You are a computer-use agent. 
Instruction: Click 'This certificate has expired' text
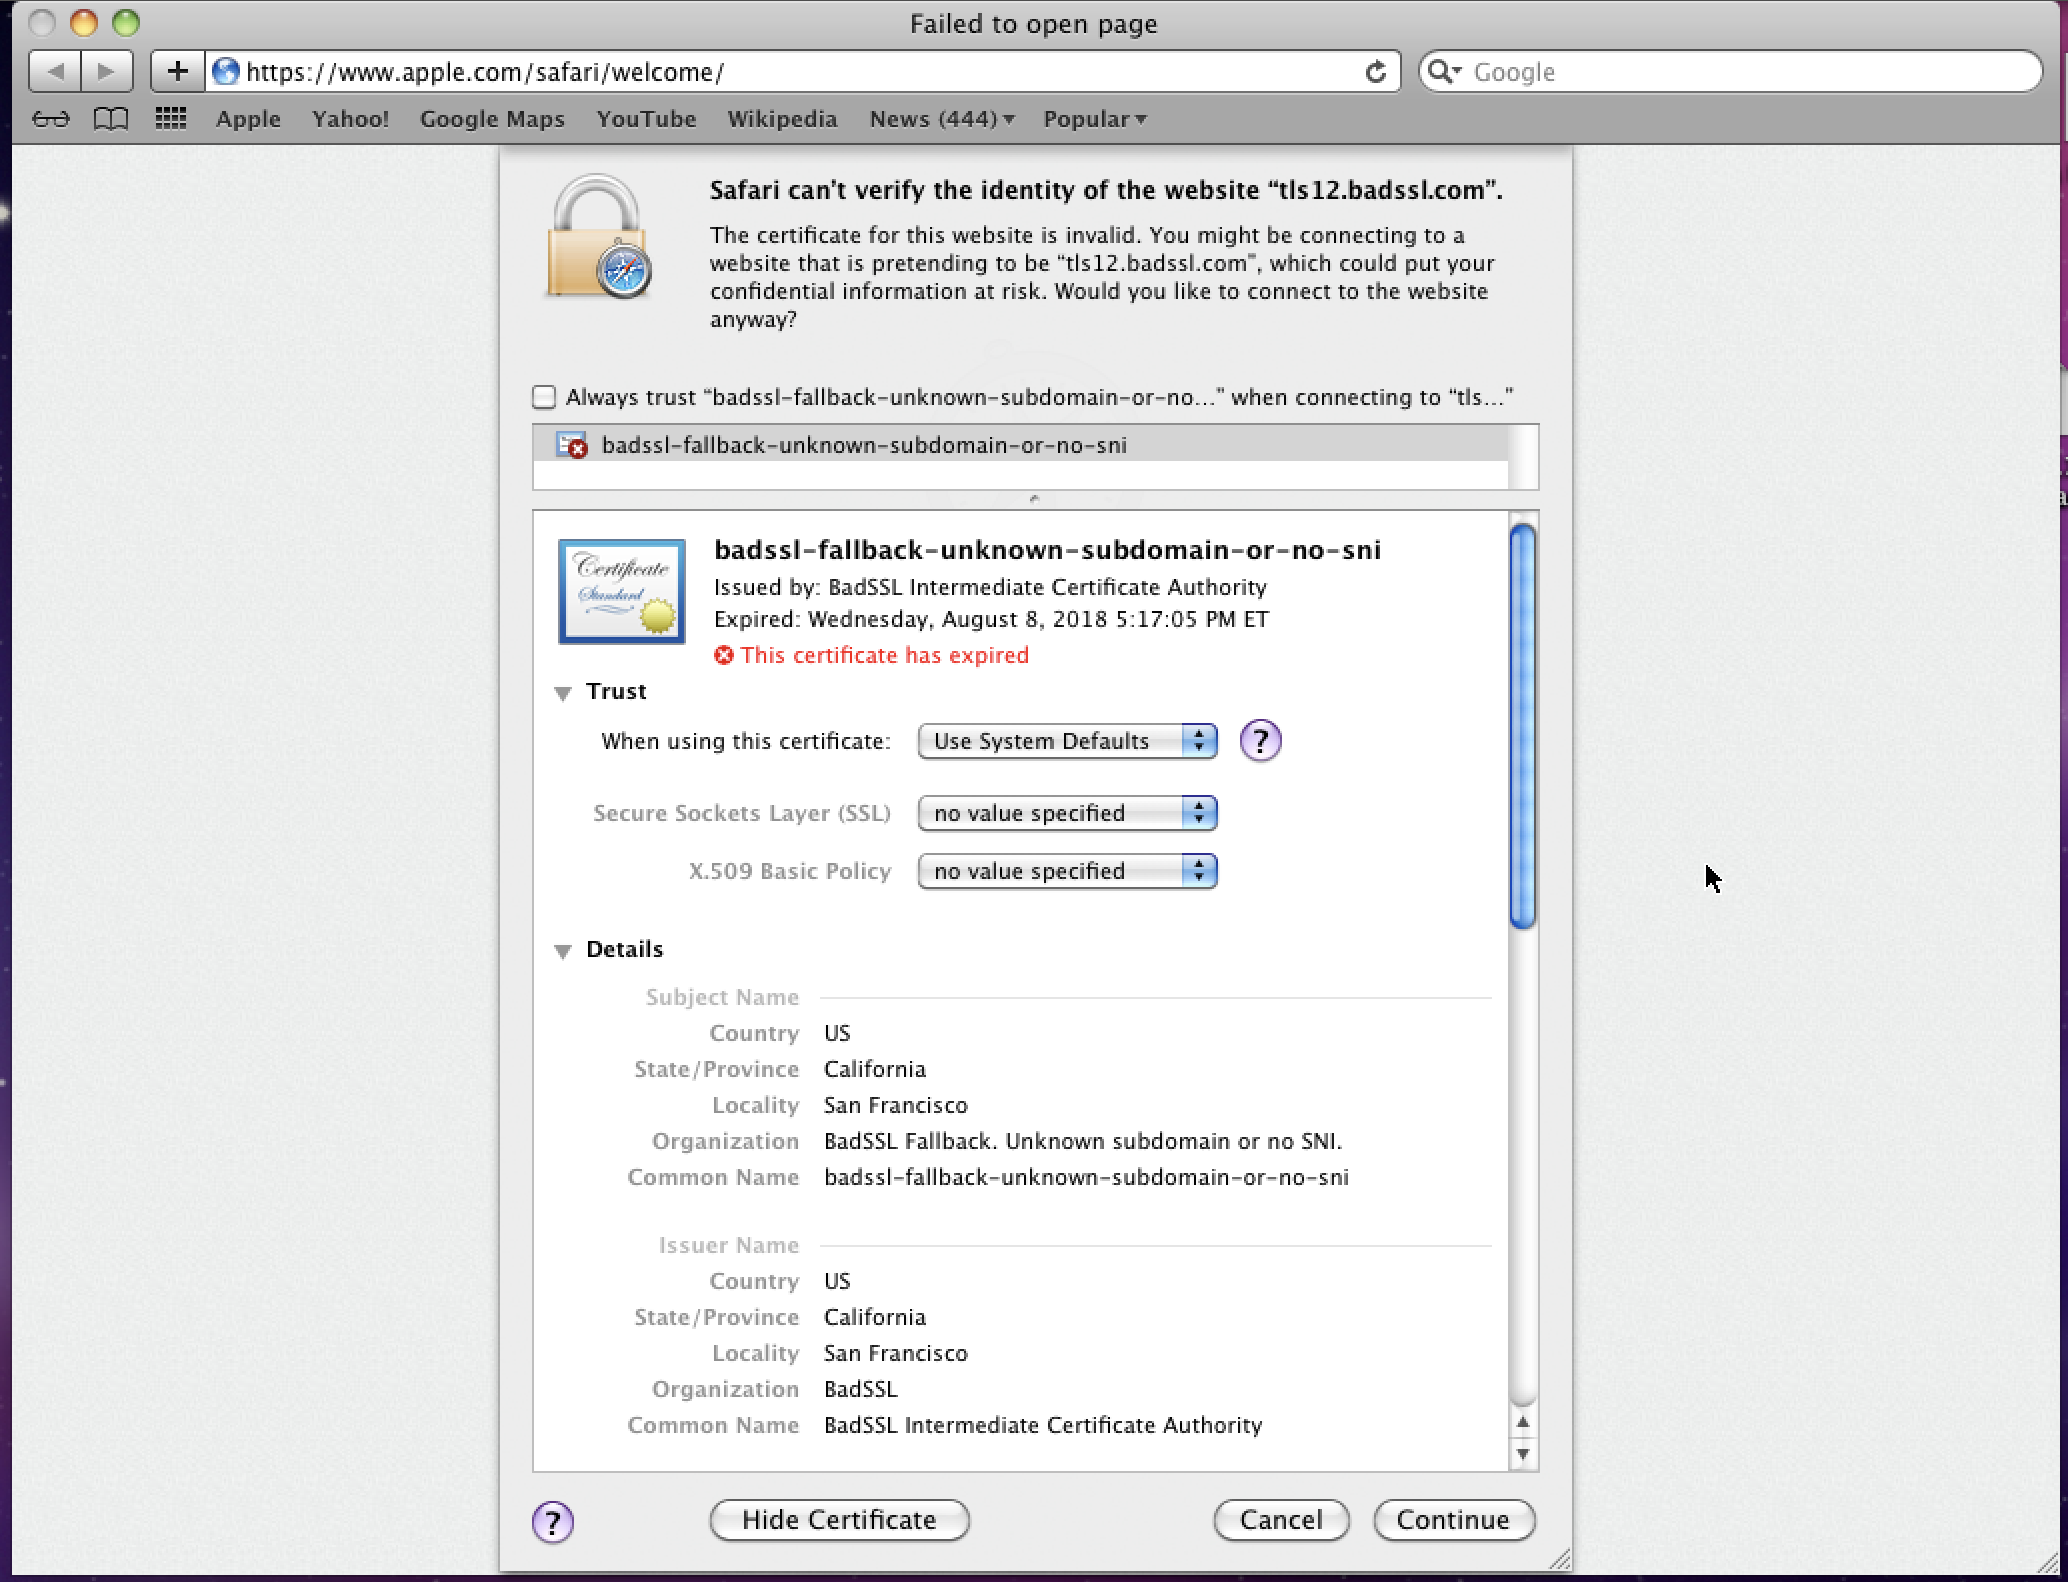pyautogui.click(x=884, y=655)
